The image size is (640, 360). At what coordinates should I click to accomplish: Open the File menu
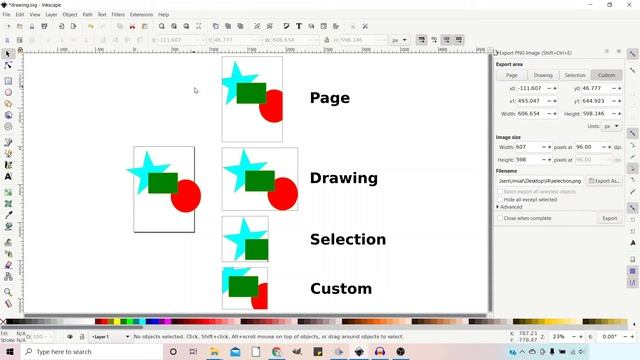(x=7, y=14)
